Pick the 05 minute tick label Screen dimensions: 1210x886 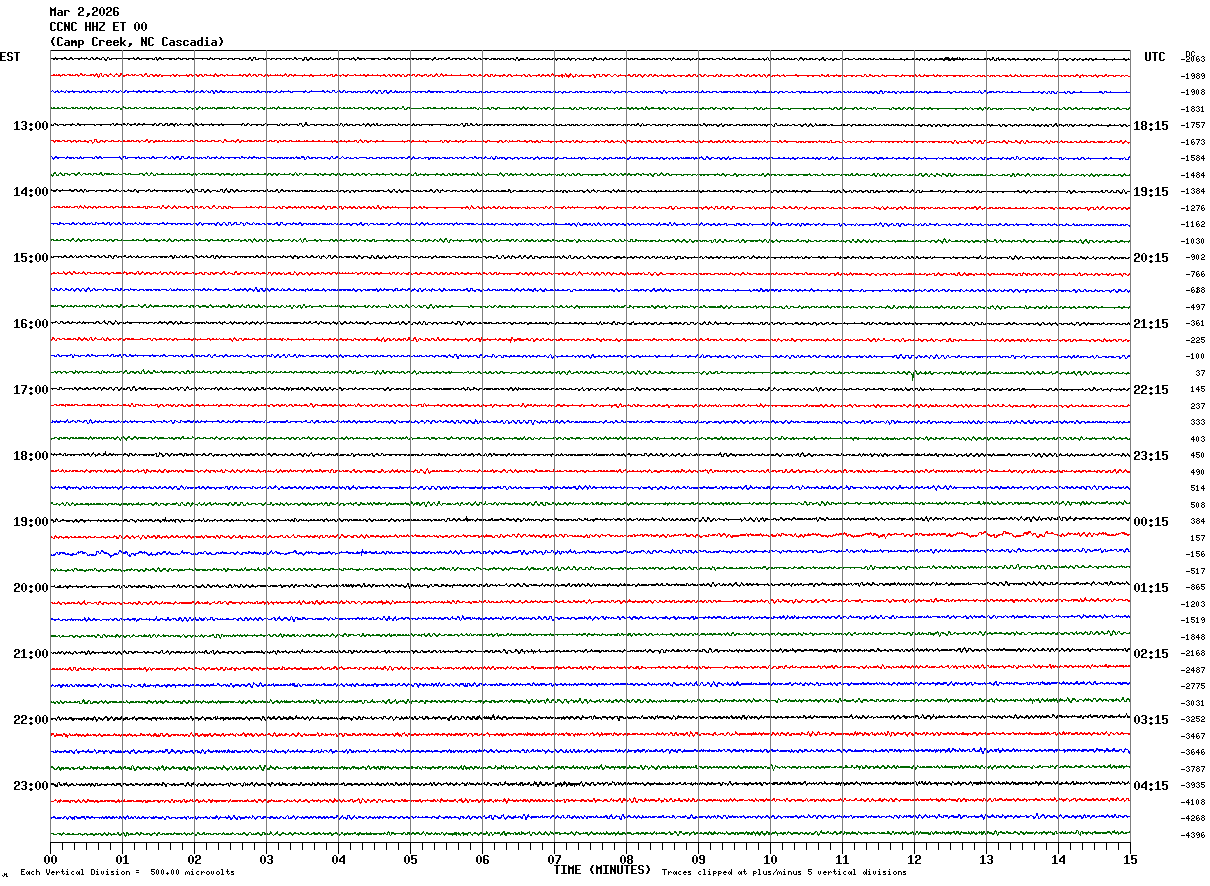tap(410, 860)
